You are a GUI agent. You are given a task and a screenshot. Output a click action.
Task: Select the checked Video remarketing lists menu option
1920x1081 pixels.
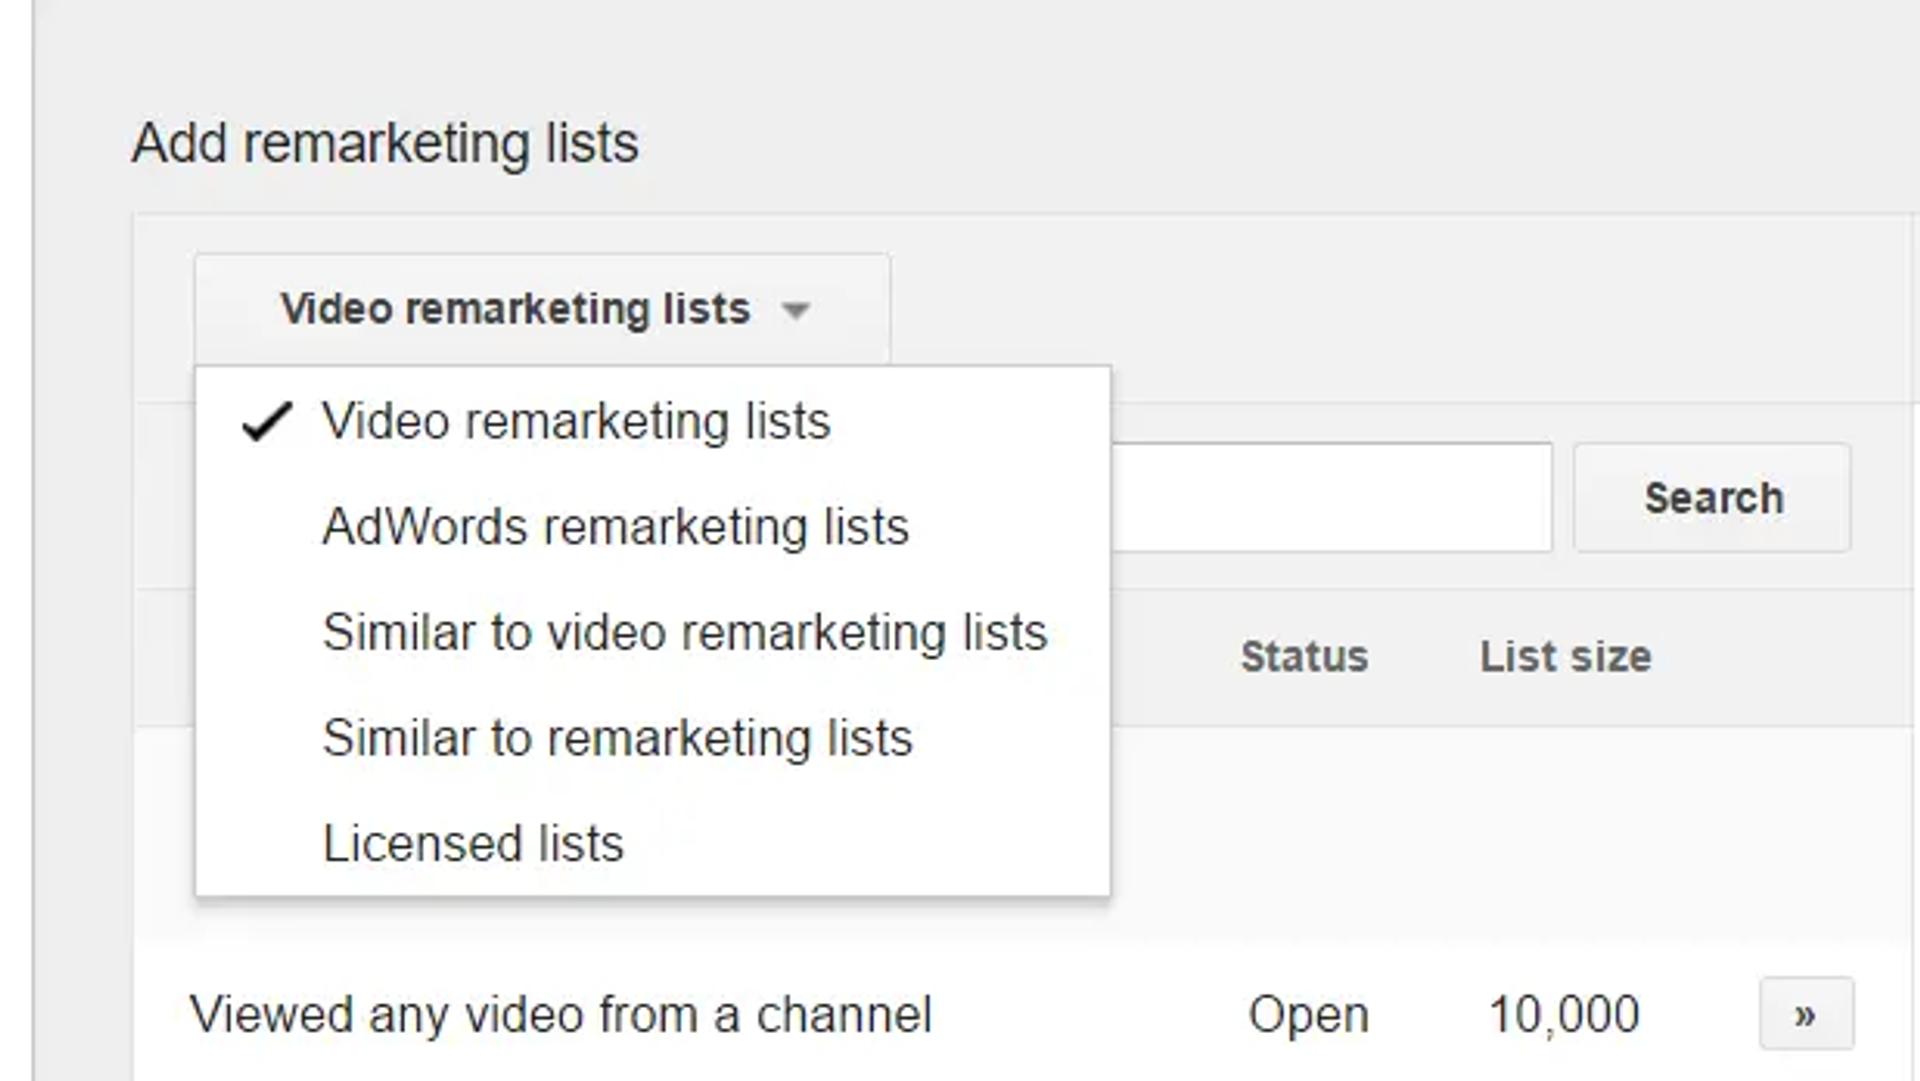[x=653, y=421]
